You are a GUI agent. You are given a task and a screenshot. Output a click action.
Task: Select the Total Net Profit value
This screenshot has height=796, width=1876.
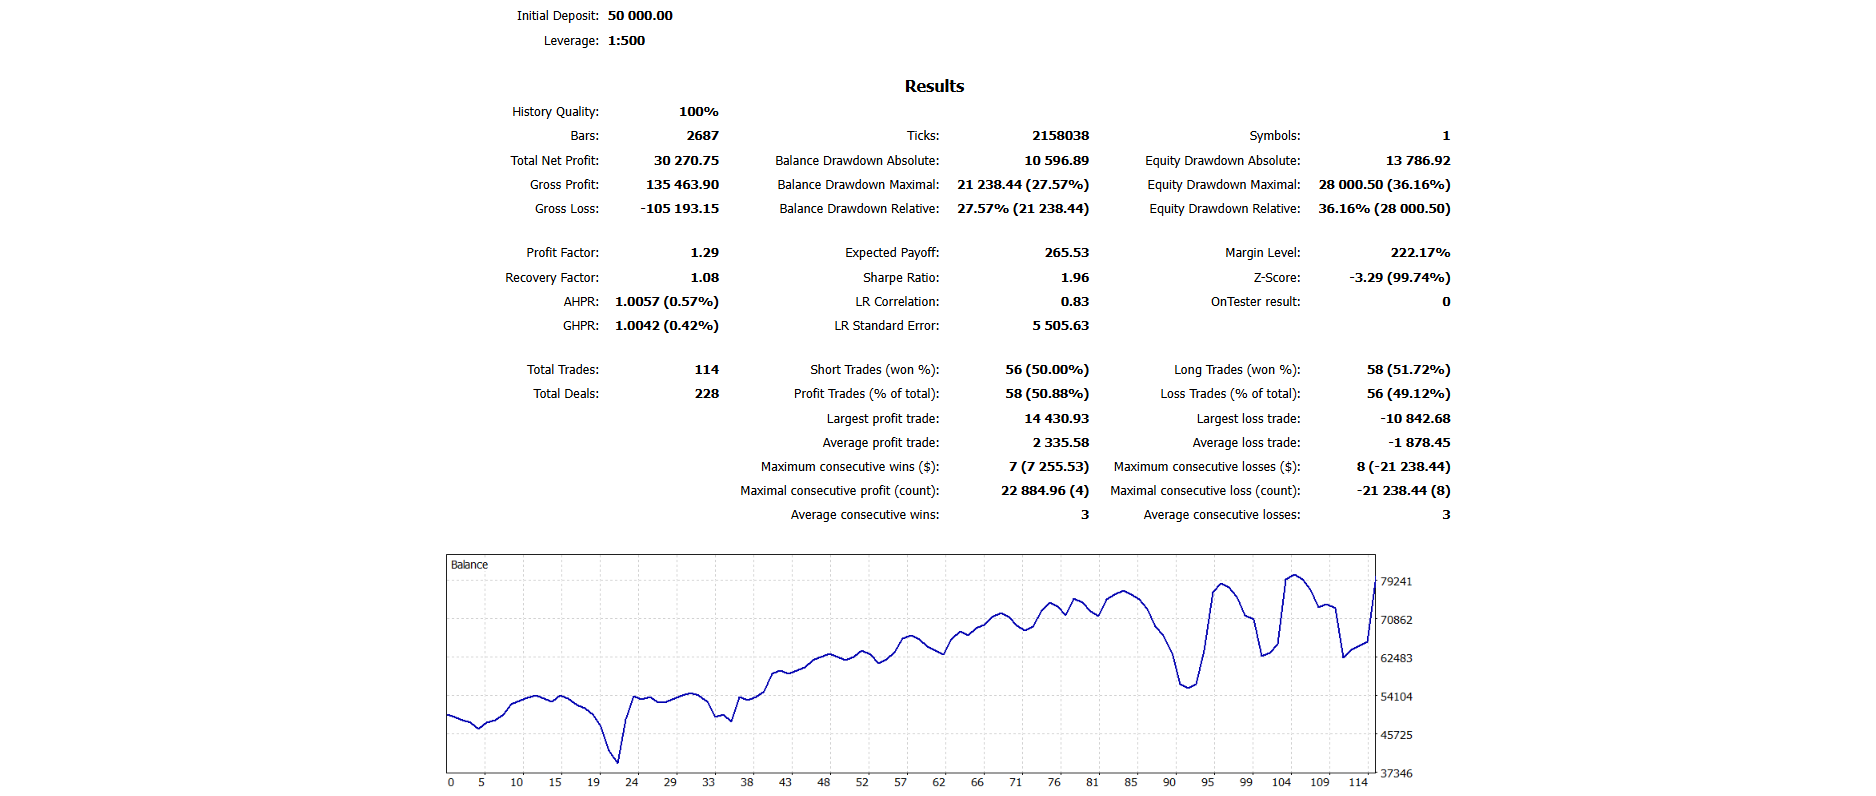tap(686, 161)
